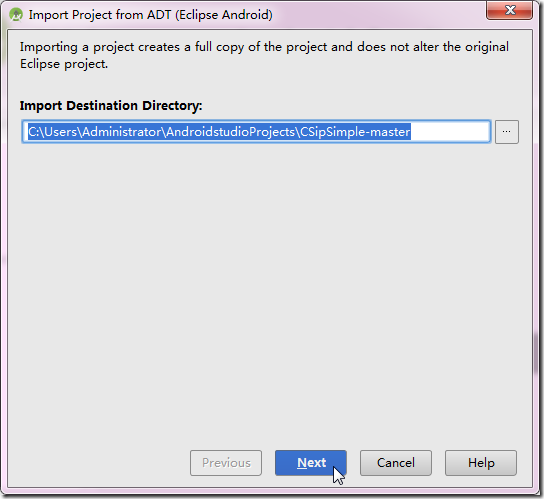This screenshot has width=544, height=499.
Task: Focus the Import Destination Directory field
Action: (256, 132)
